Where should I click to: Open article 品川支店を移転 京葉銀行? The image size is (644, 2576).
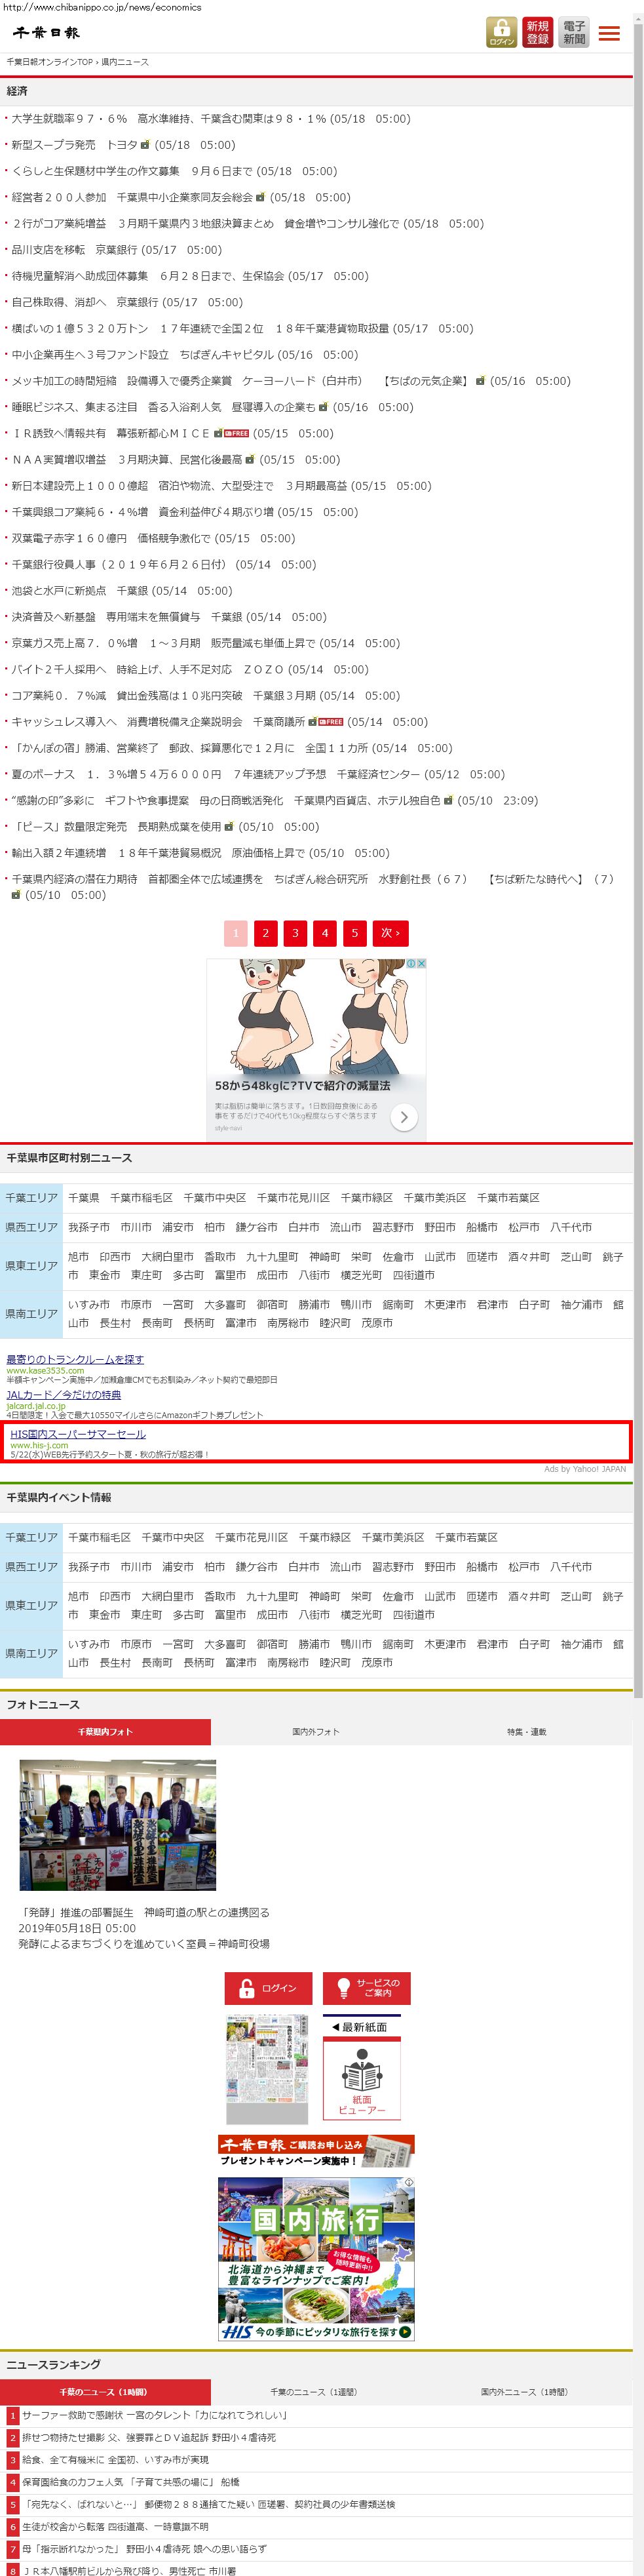click(74, 250)
